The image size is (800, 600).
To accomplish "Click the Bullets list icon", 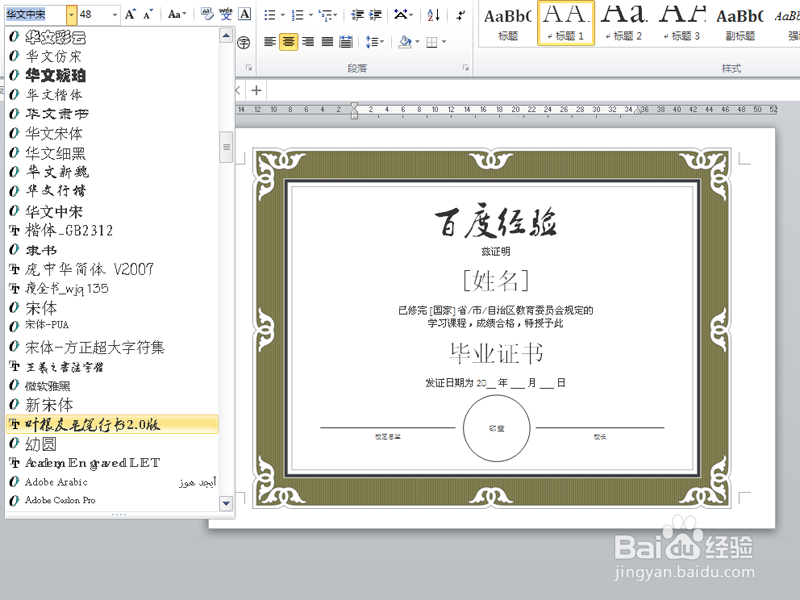I will coord(269,15).
